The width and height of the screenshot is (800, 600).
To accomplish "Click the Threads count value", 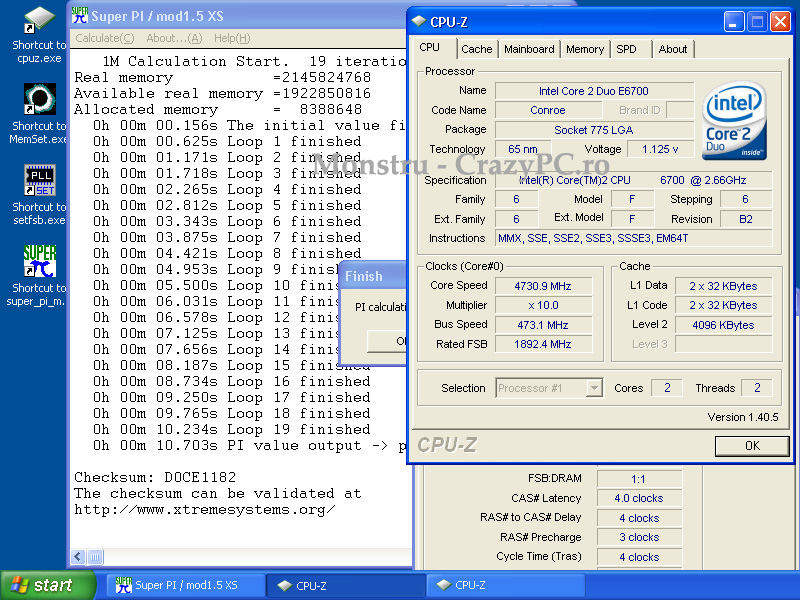I will coord(757,388).
